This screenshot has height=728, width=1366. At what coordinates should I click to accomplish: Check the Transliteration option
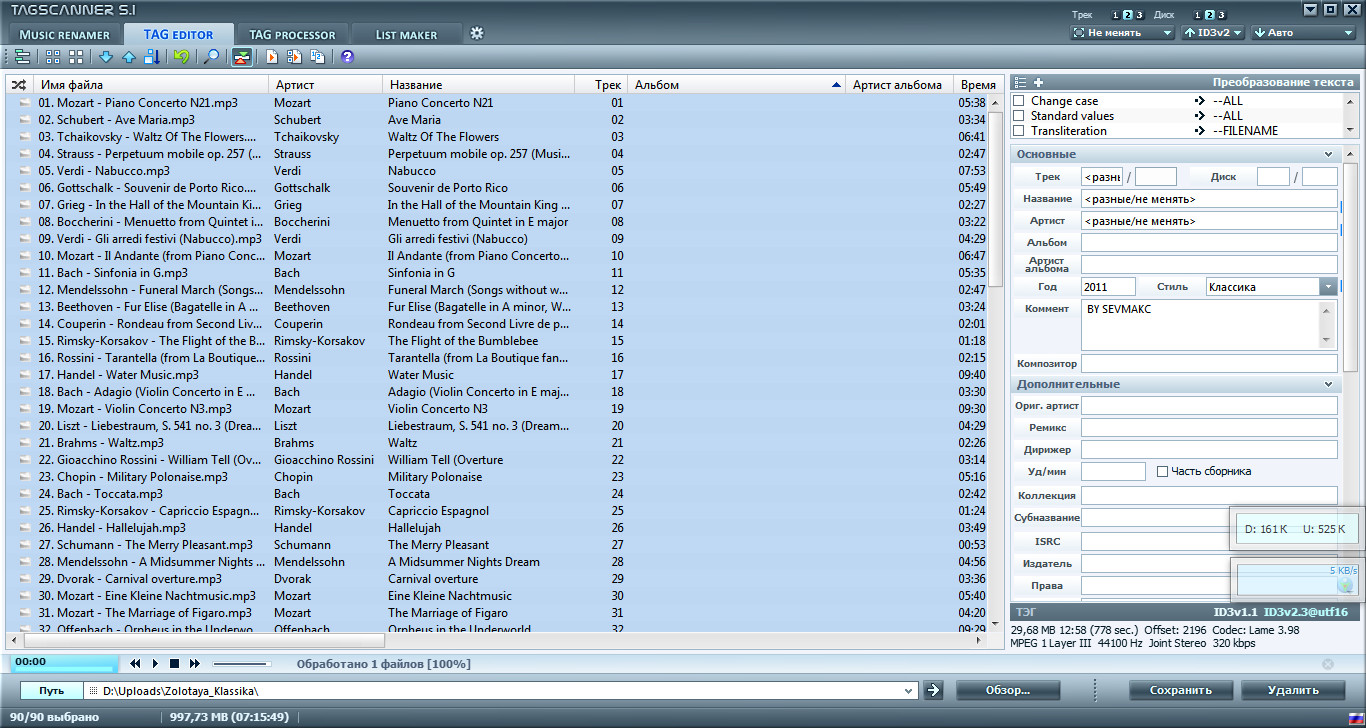[x=1019, y=131]
